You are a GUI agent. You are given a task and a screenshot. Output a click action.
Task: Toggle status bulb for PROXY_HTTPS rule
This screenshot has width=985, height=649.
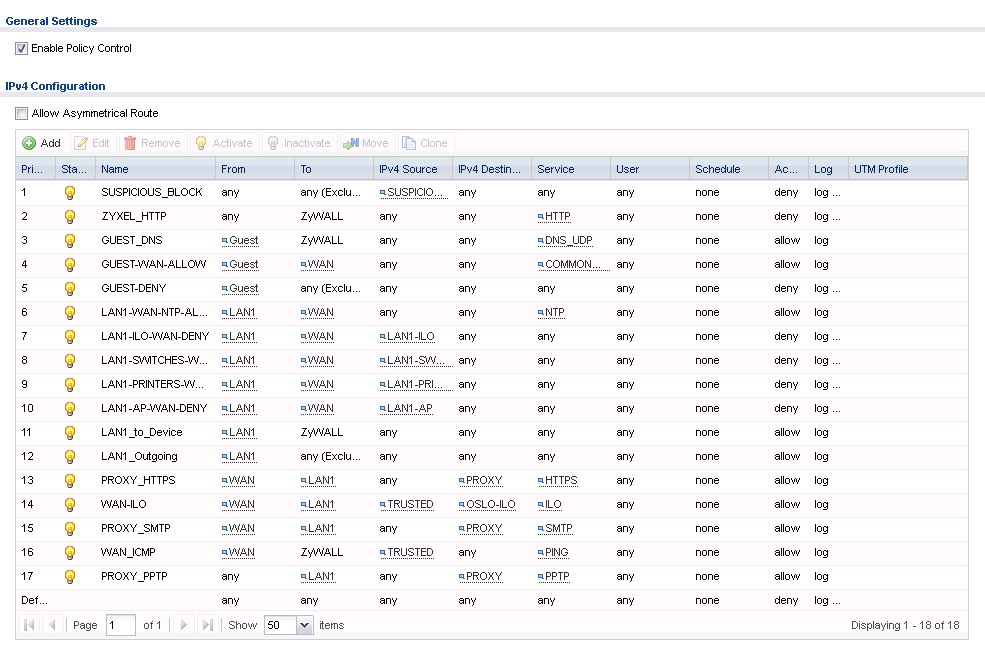[70, 480]
